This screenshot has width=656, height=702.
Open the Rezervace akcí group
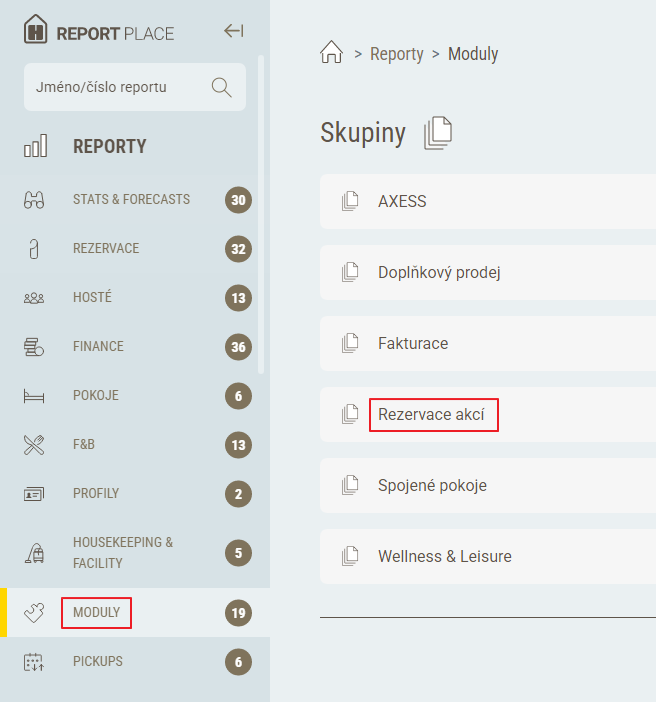pos(431,414)
